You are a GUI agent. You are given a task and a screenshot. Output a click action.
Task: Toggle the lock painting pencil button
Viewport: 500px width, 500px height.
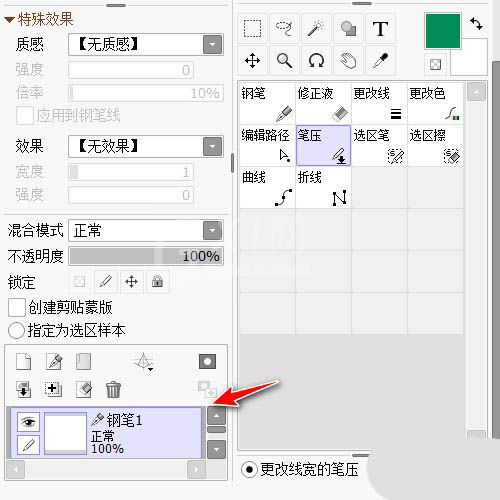(105, 282)
